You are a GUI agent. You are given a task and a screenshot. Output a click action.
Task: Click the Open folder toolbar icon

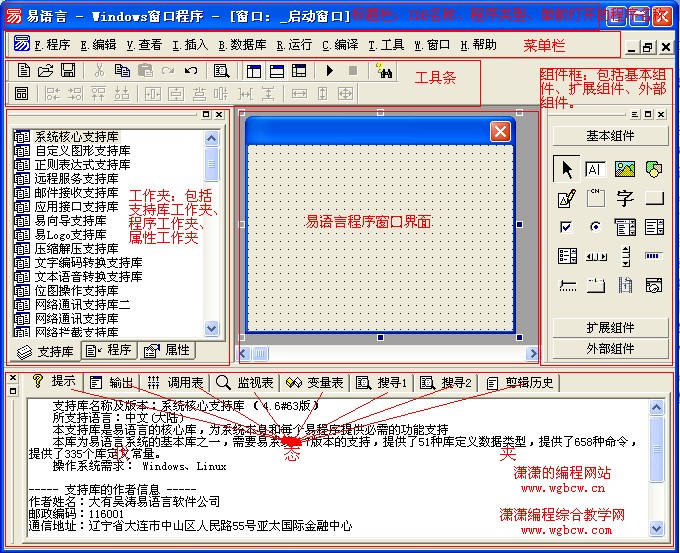(45, 70)
